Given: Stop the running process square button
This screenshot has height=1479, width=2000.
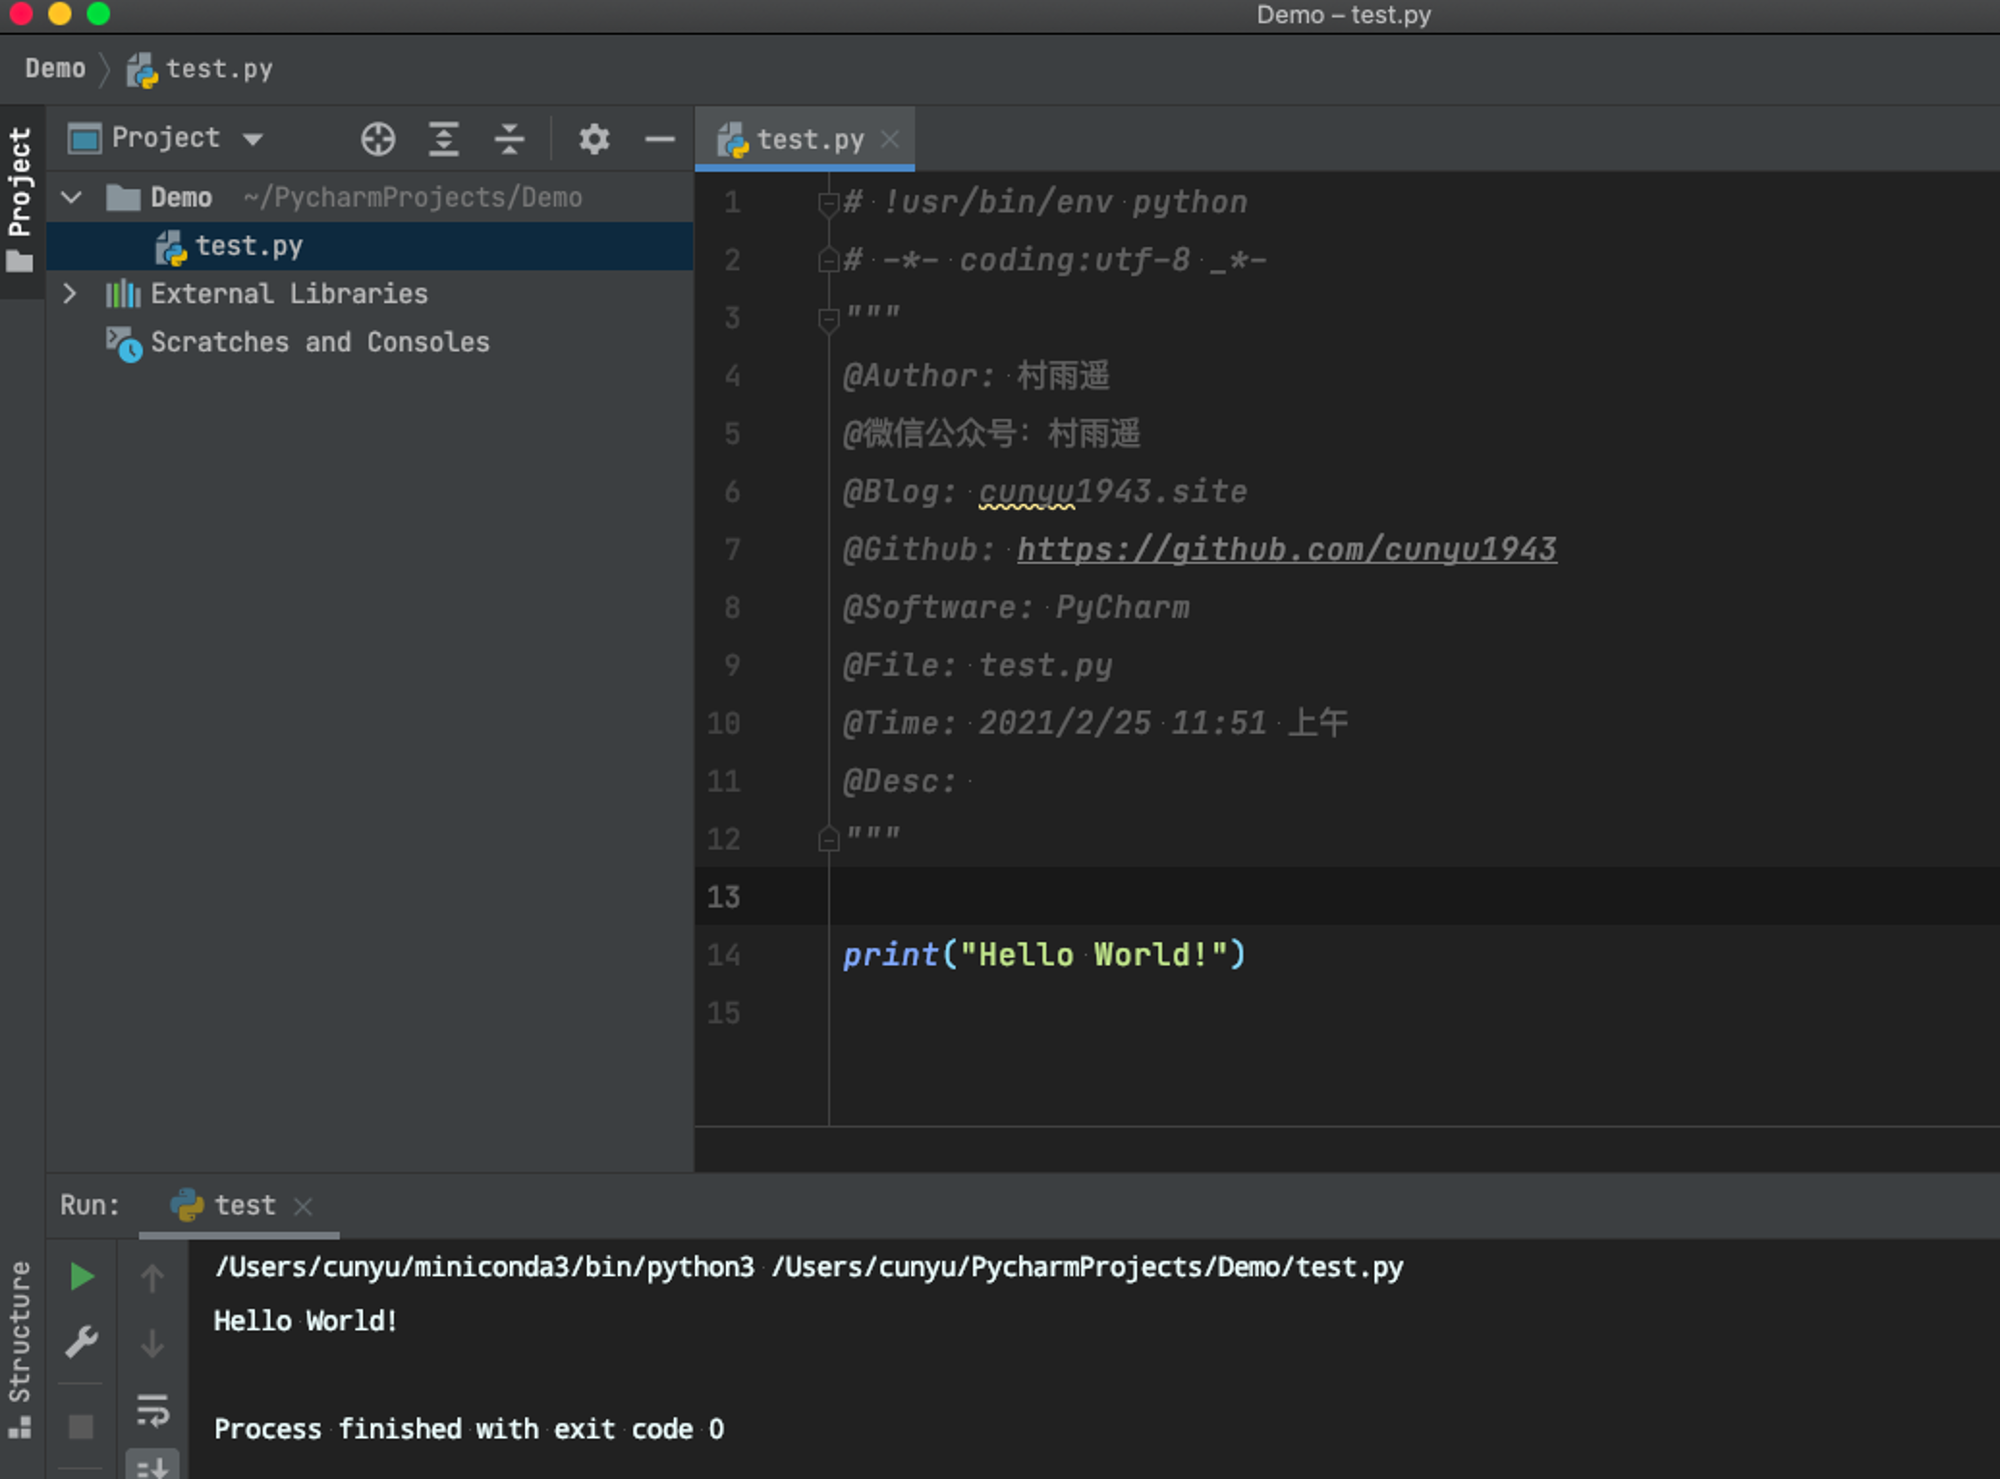Looking at the screenshot, I should click(x=81, y=1426).
